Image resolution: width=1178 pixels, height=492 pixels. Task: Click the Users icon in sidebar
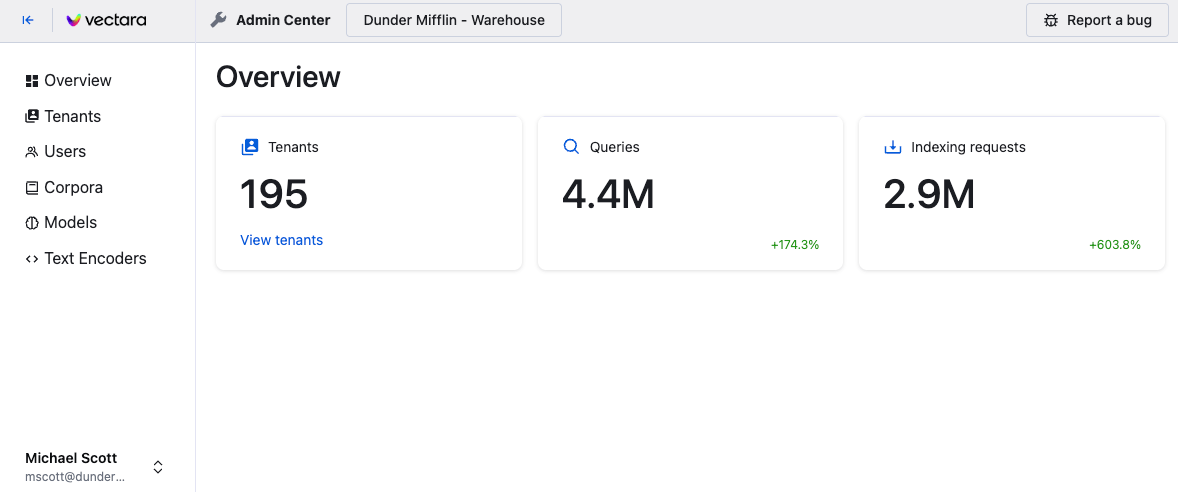click(32, 152)
